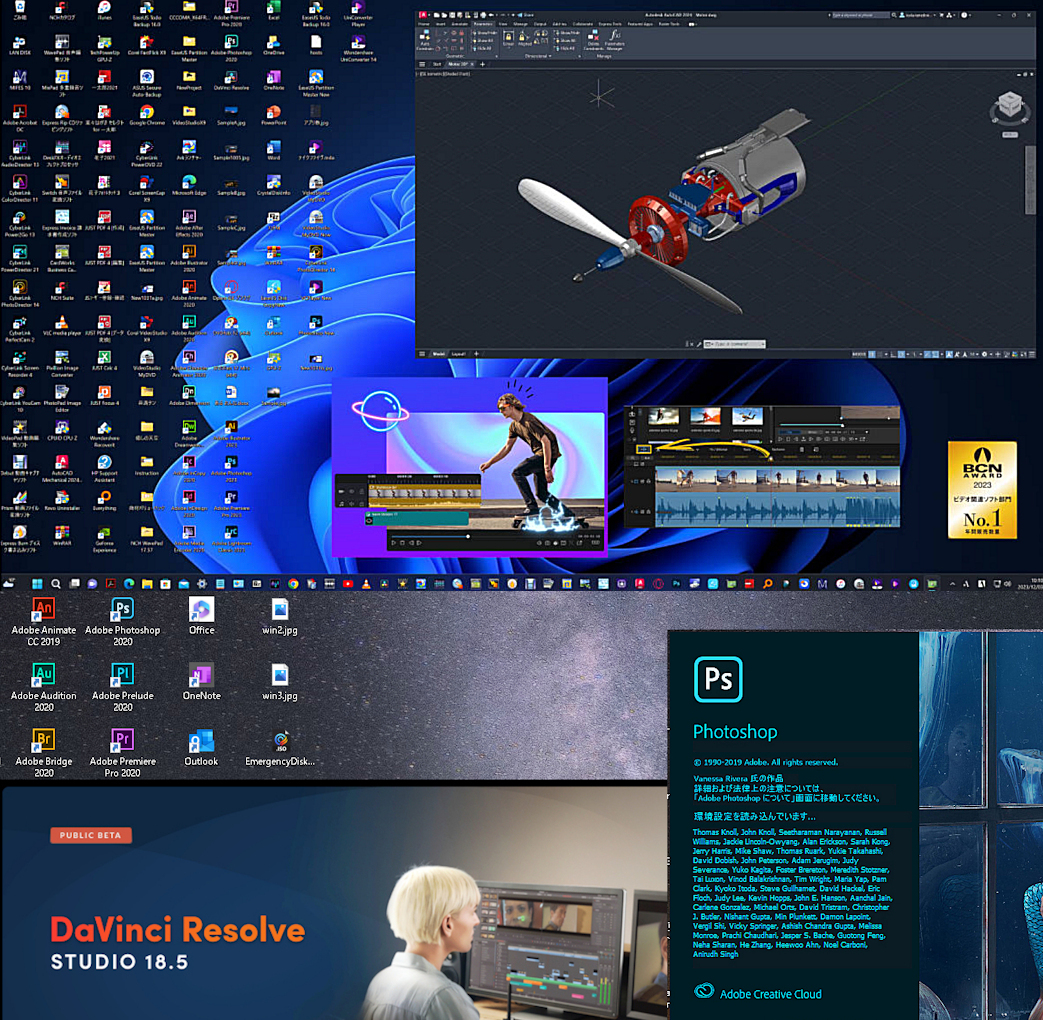Click the Windows Start button on taskbar

(36, 583)
